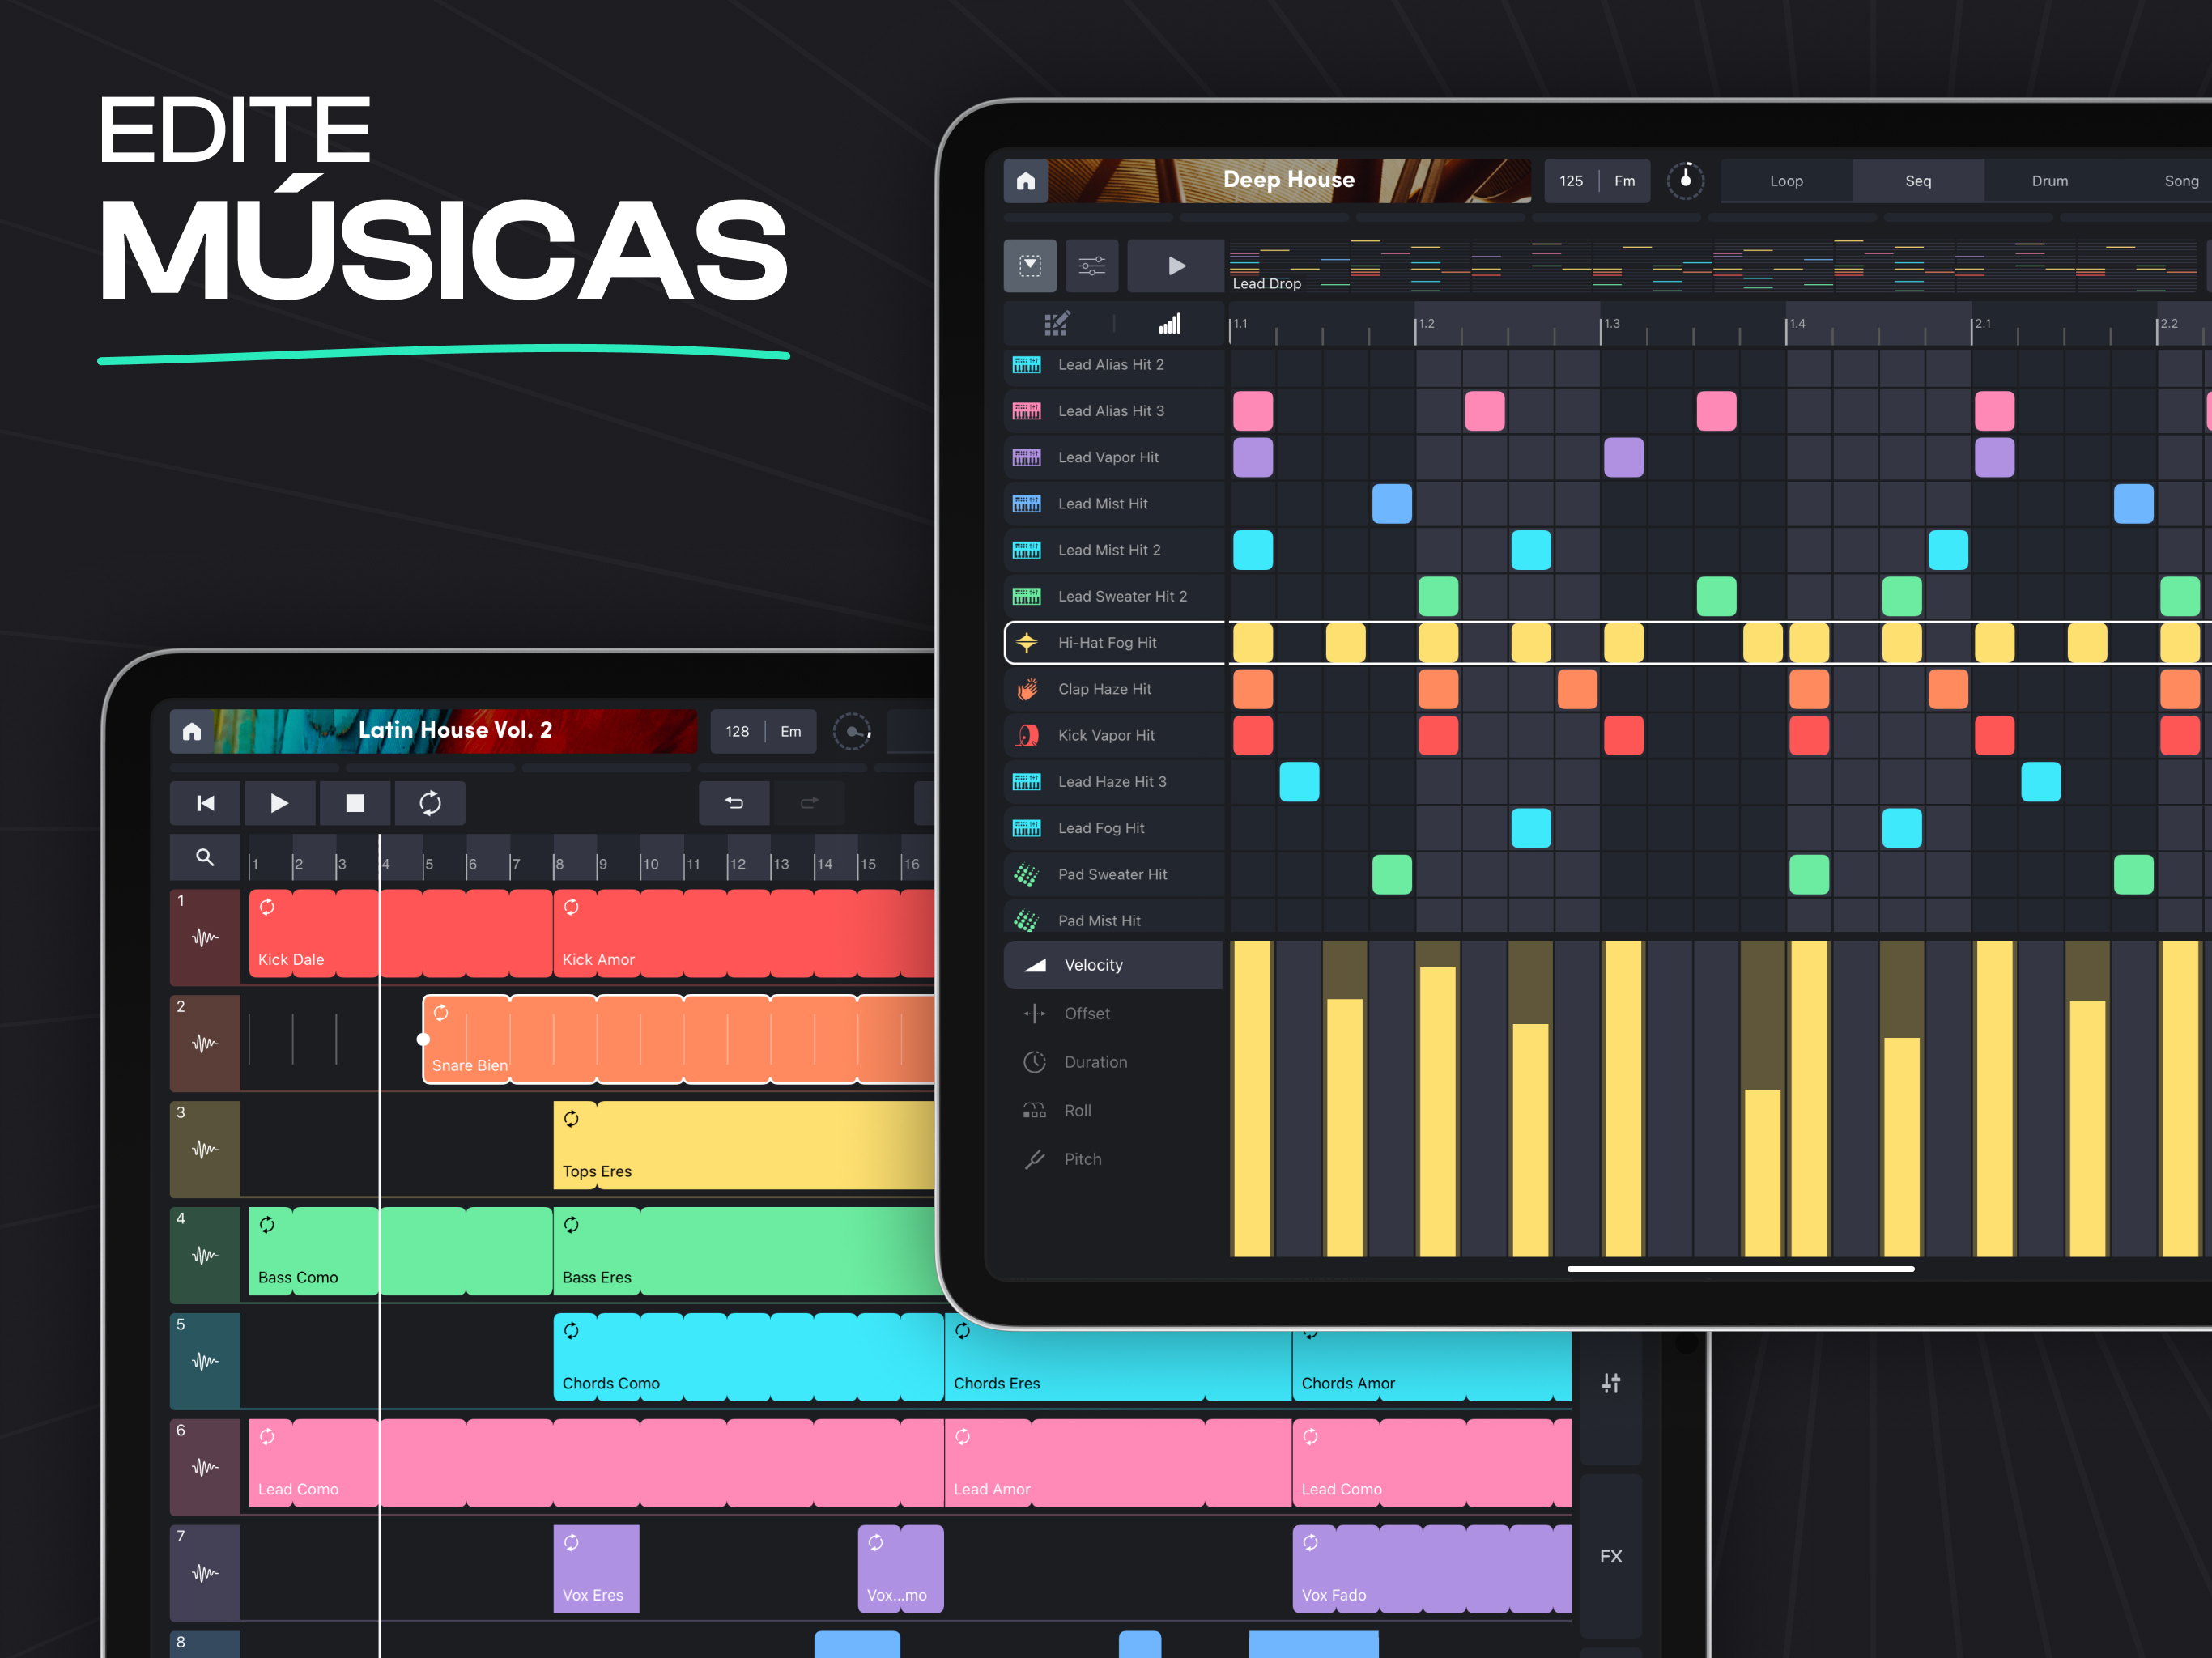This screenshot has width=2212, height=1658.
Task: Adjust the first velocity bar
Action: 1252,1098
